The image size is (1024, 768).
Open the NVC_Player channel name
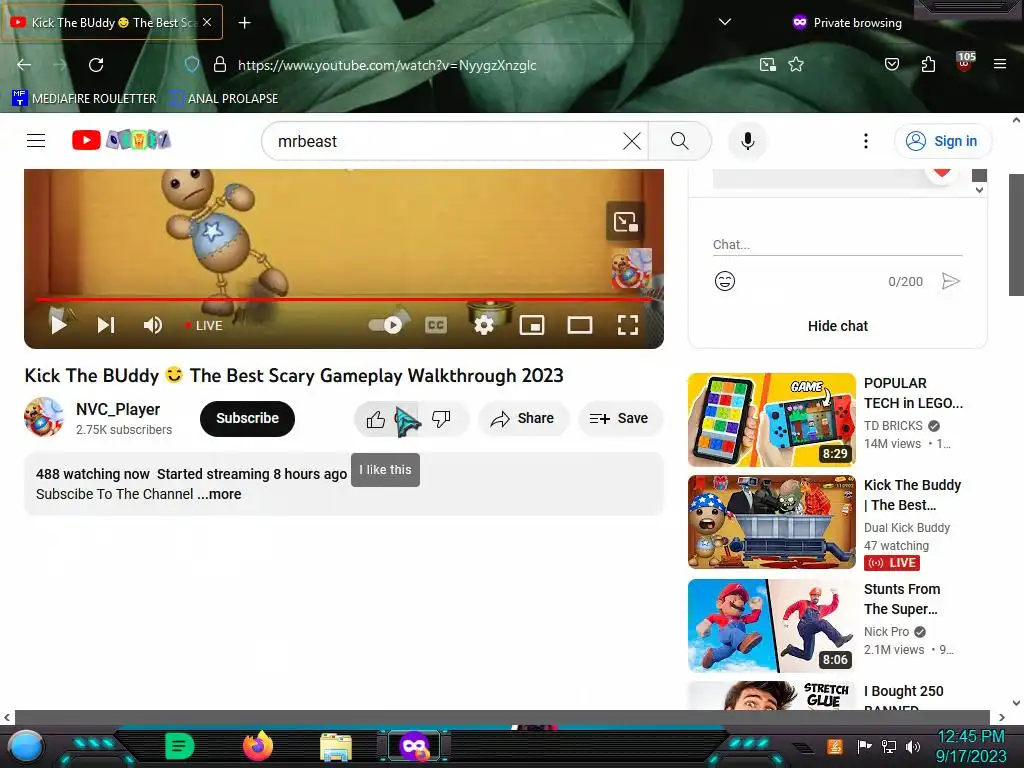click(118, 409)
